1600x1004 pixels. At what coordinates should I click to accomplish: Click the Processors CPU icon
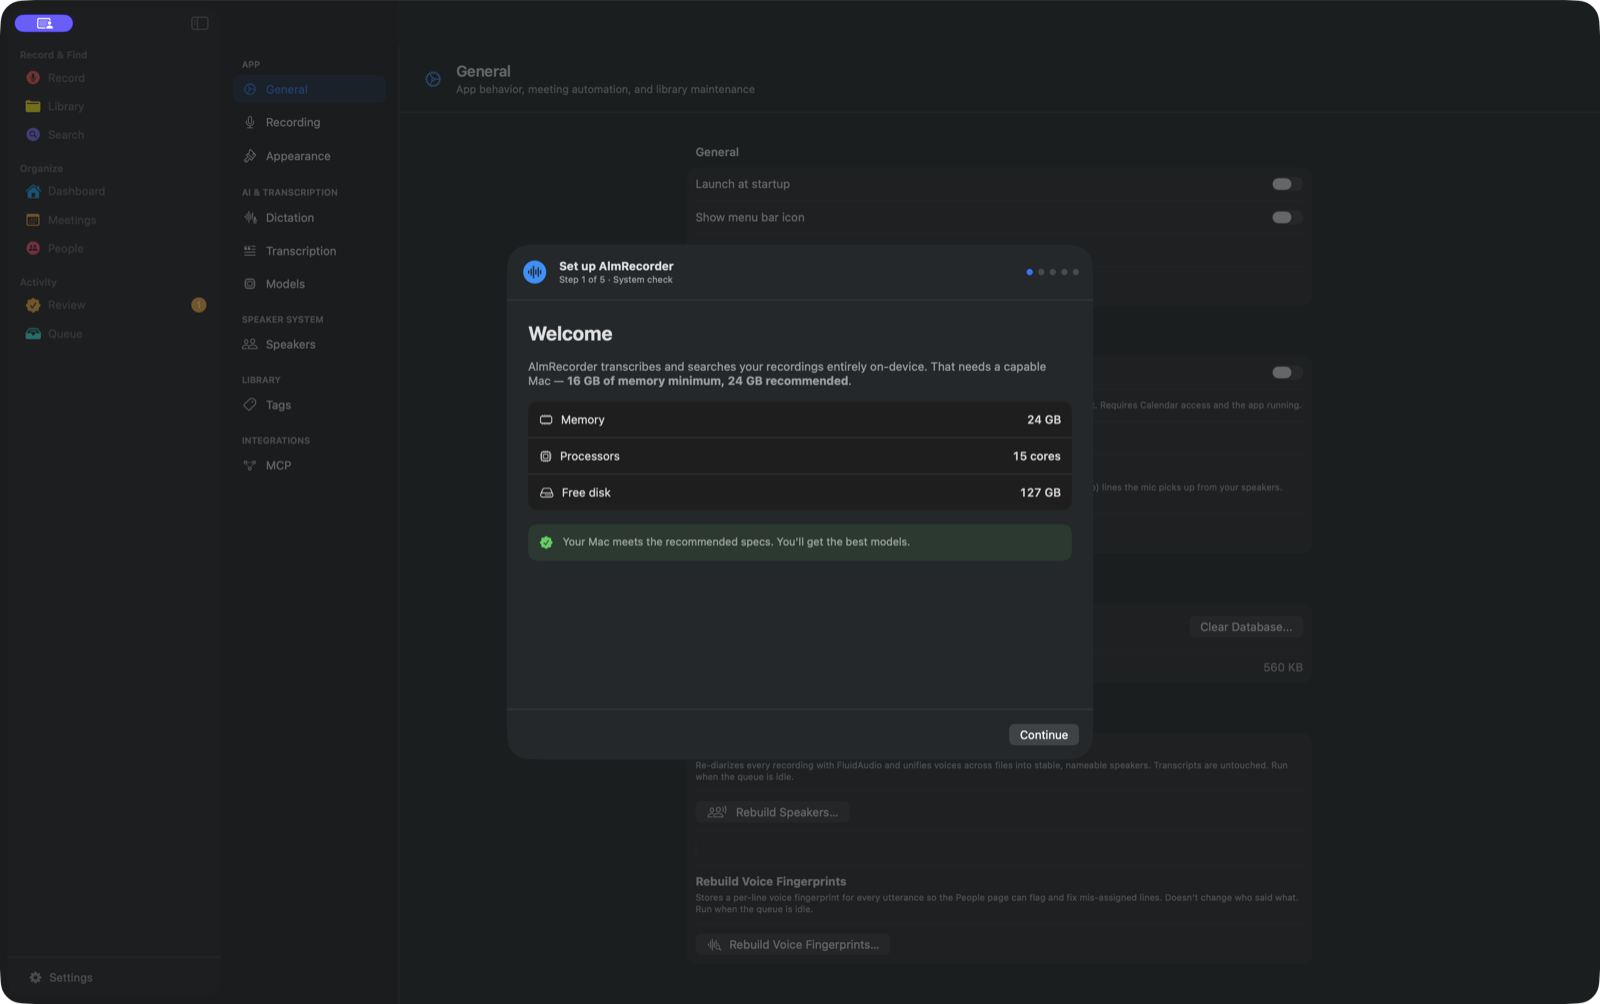pos(546,456)
